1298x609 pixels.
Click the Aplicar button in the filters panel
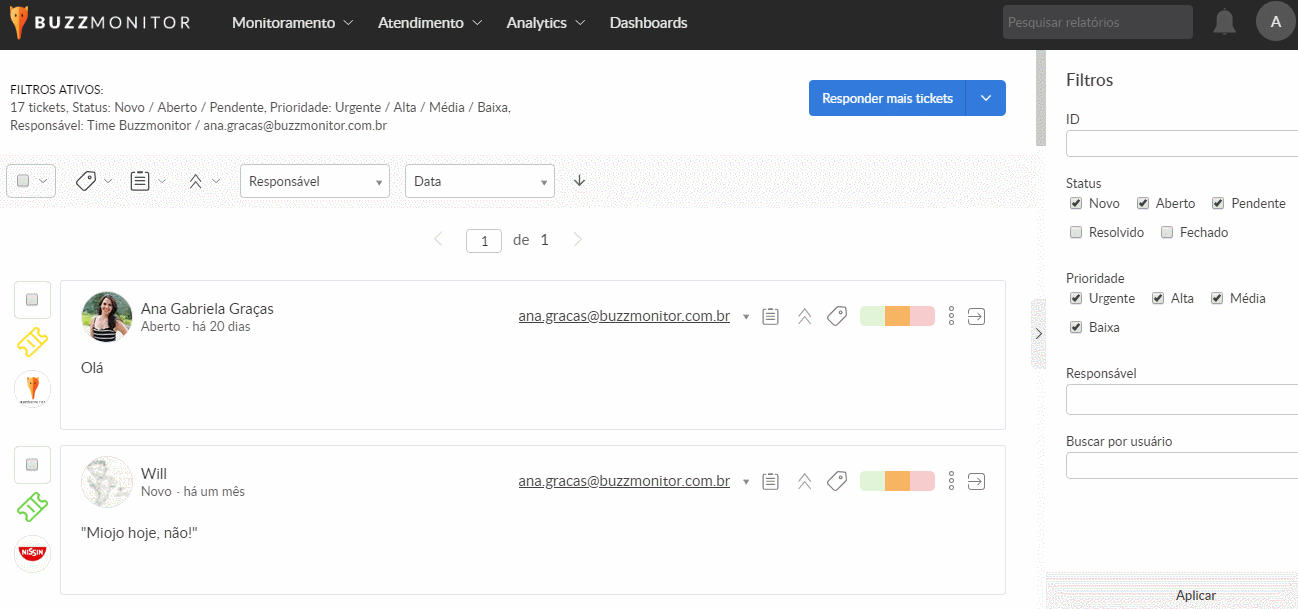(x=1195, y=595)
